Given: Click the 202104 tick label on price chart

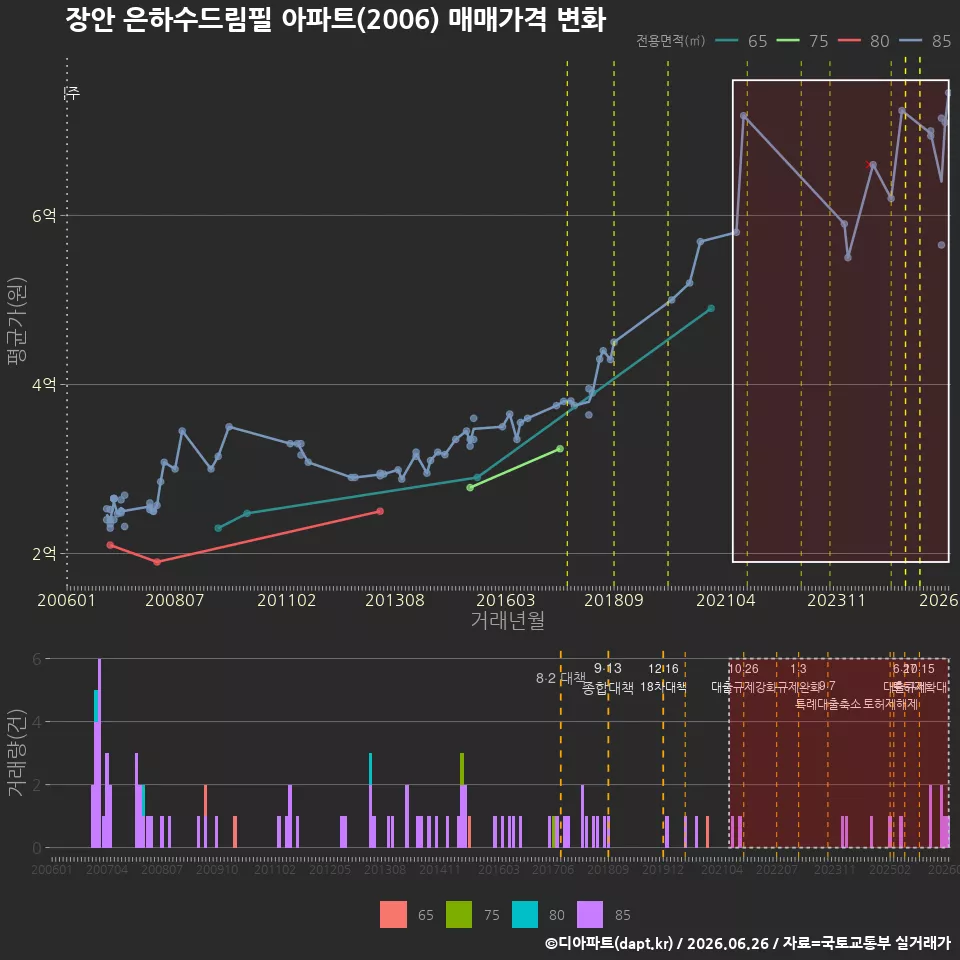Looking at the screenshot, I should tap(726, 600).
